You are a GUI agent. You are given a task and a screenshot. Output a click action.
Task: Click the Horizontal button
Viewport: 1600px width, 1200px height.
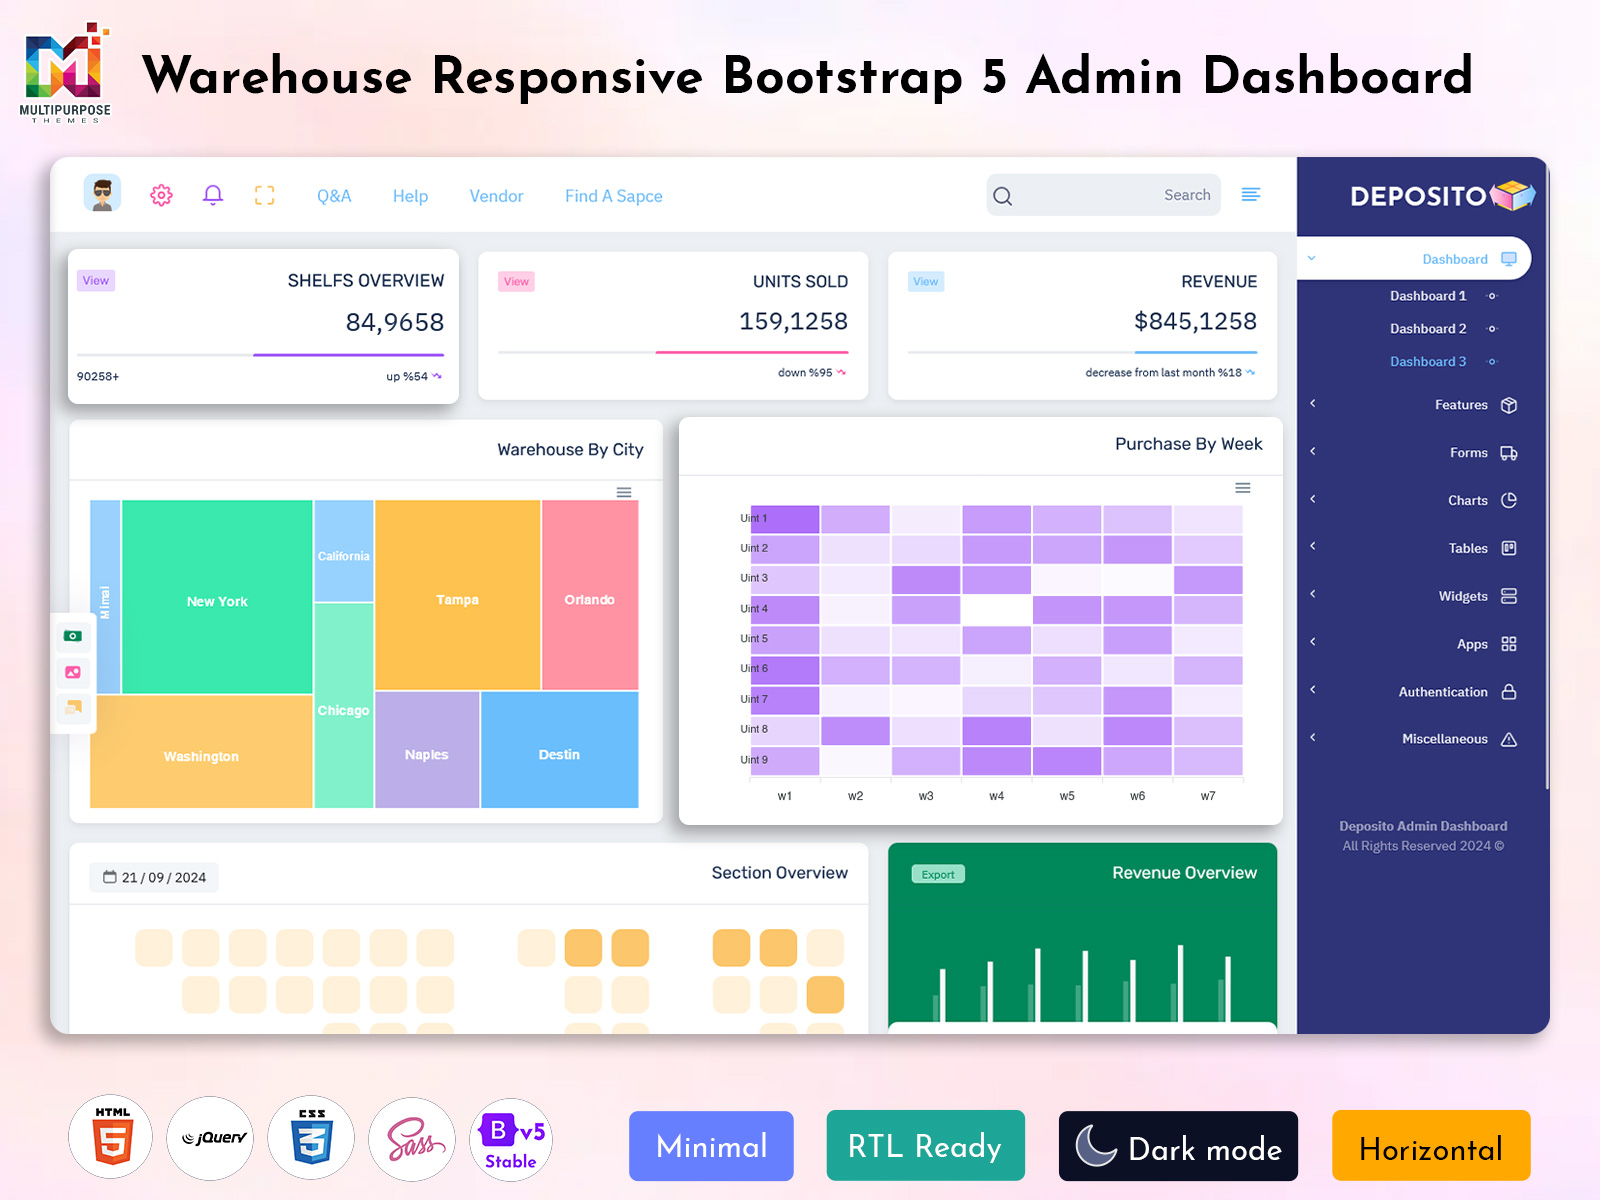pyautogui.click(x=1431, y=1146)
